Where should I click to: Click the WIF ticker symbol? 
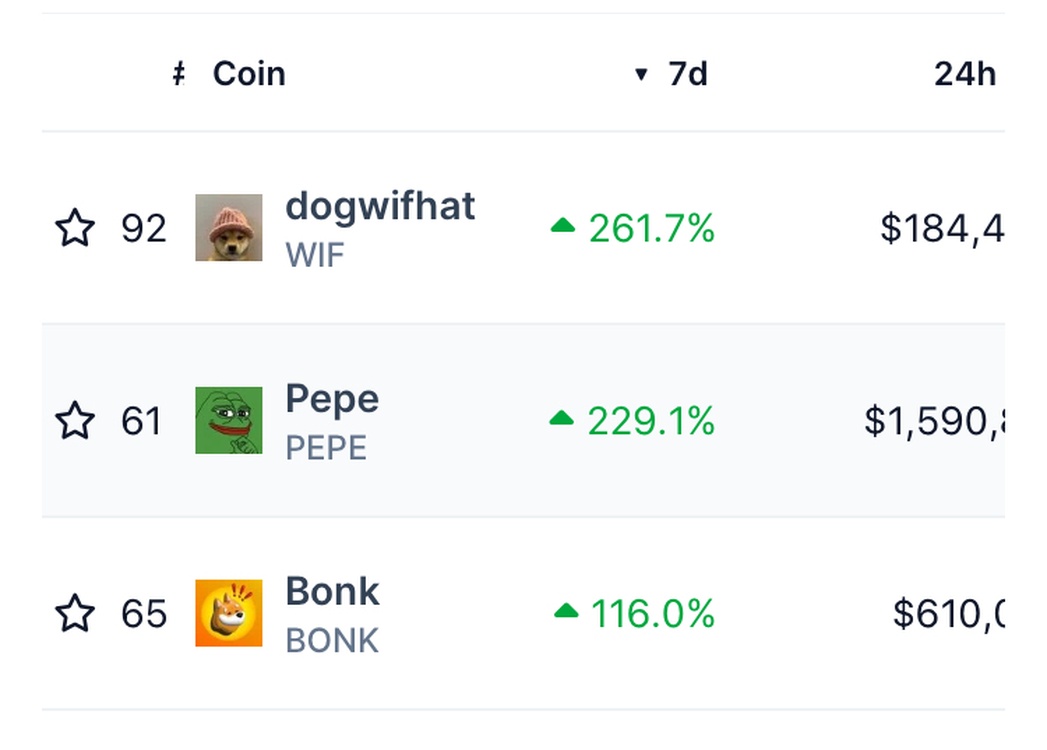click(315, 255)
